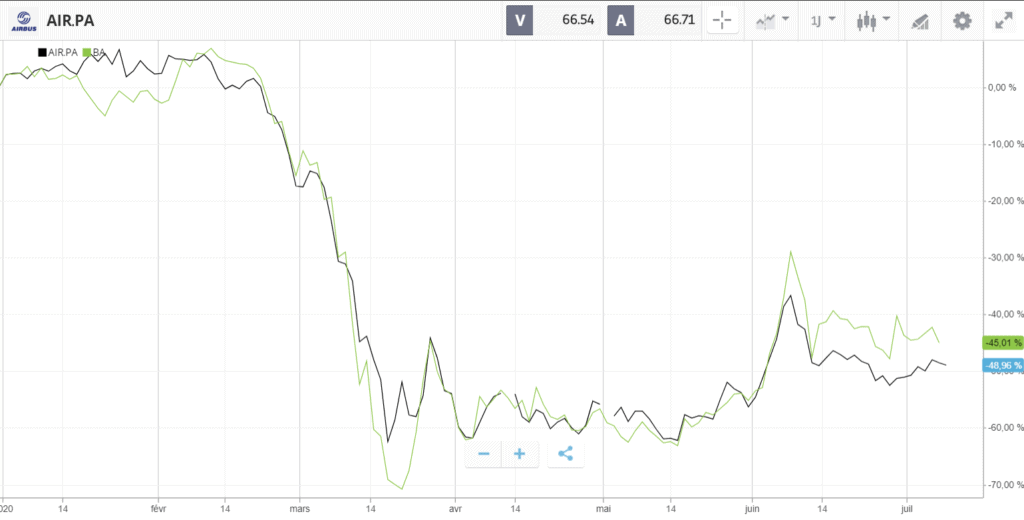The height and width of the screenshot is (520, 1024).
Task: Activate the crosshair cursor tool
Action: (x=722, y=20)
